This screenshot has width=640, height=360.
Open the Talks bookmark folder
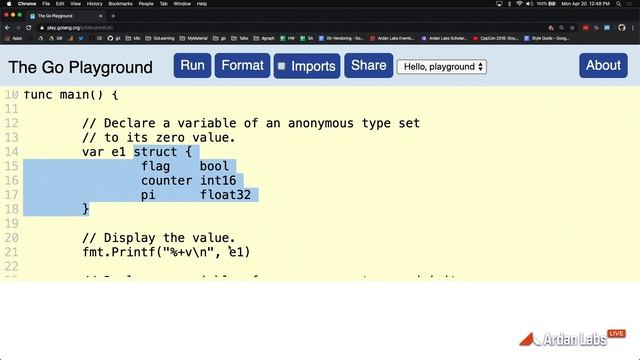240,38
